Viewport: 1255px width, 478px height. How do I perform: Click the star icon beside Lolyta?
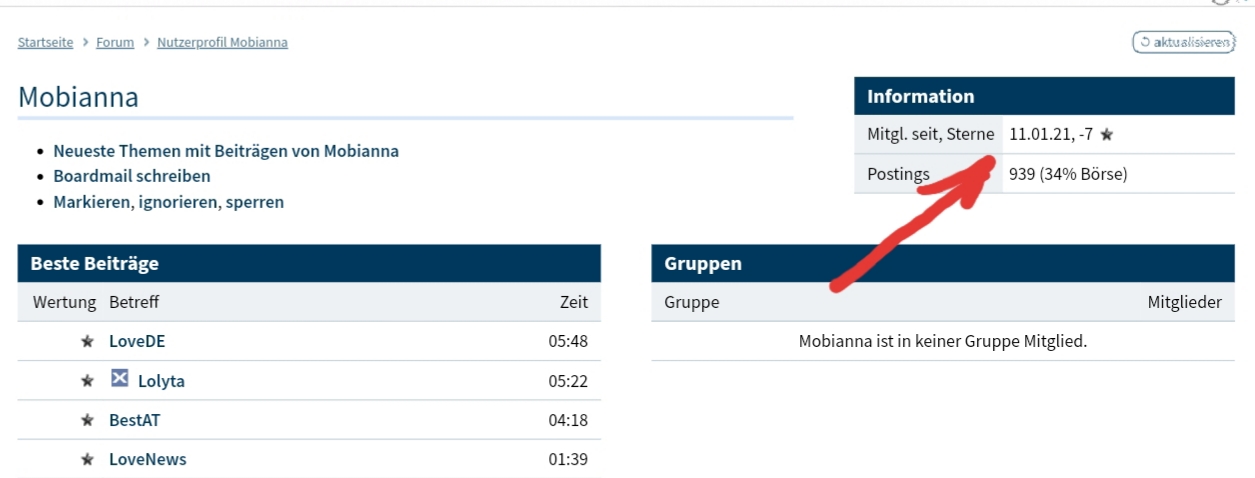tap(87, 381)
